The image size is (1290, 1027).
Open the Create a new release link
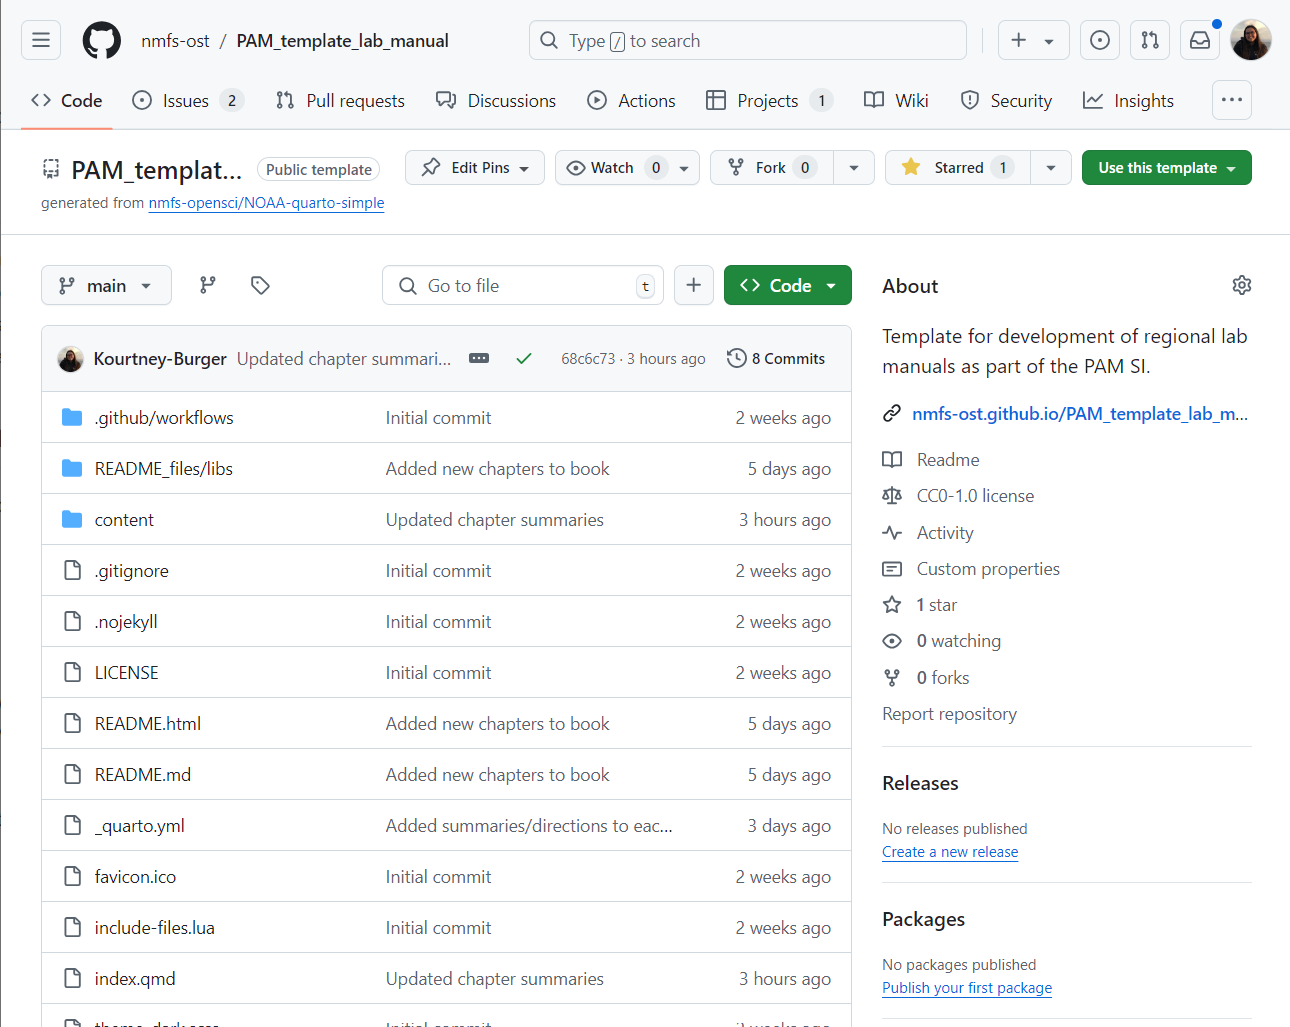tap(950, 852)
